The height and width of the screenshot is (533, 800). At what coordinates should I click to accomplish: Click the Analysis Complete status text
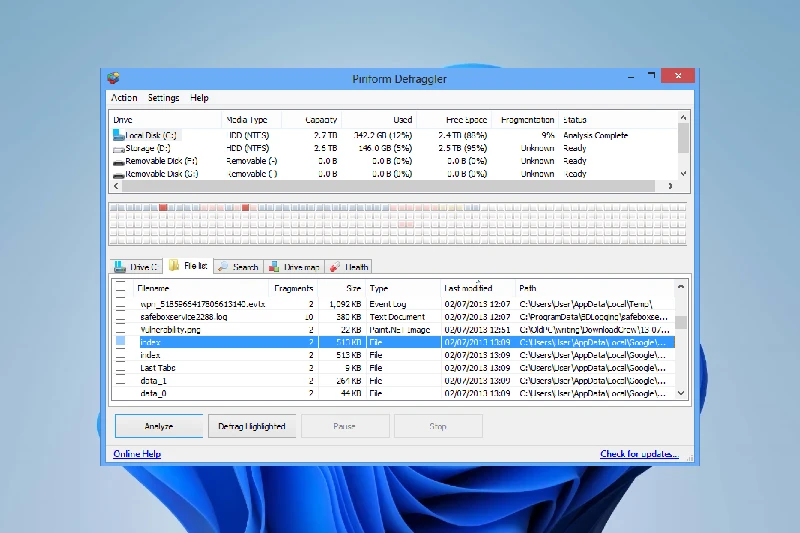[x=595, y=135]
